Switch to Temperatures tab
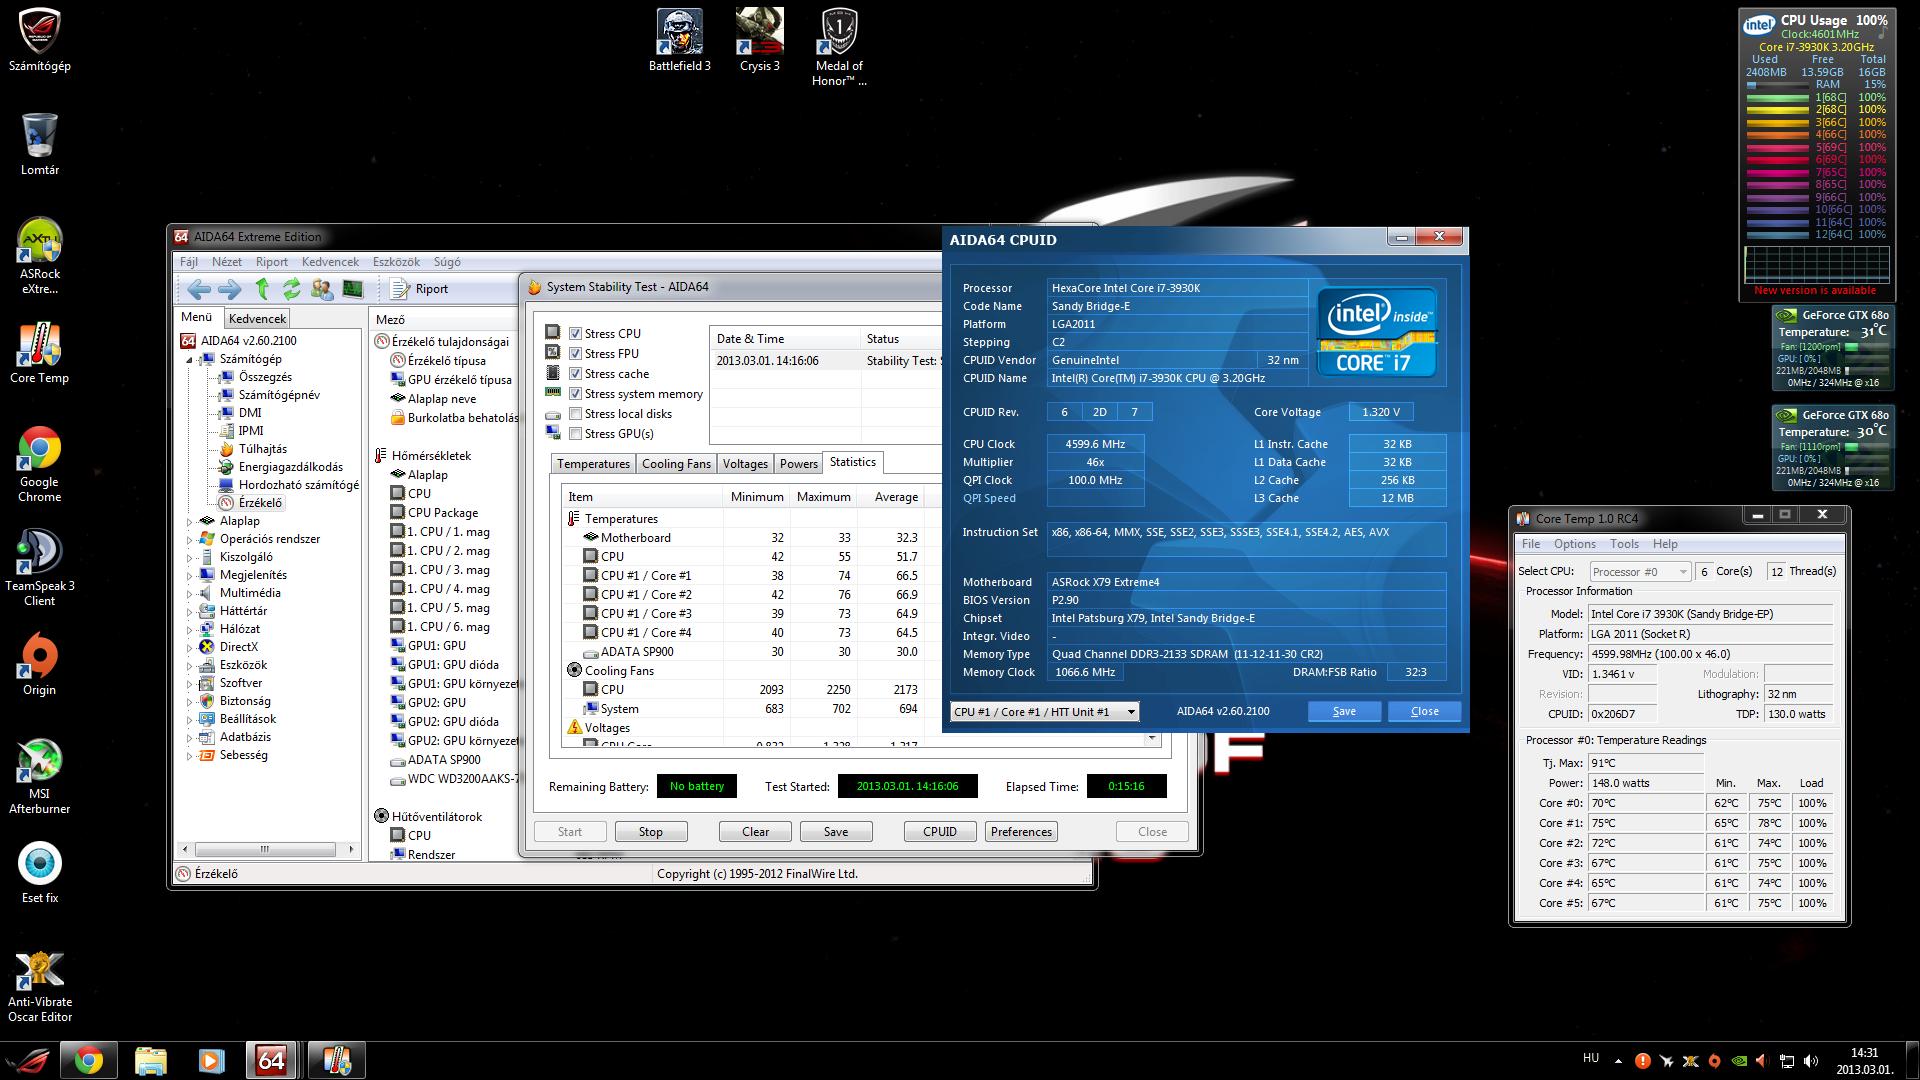Viewport: 1920px width, 1080px height. pos(593,464)
